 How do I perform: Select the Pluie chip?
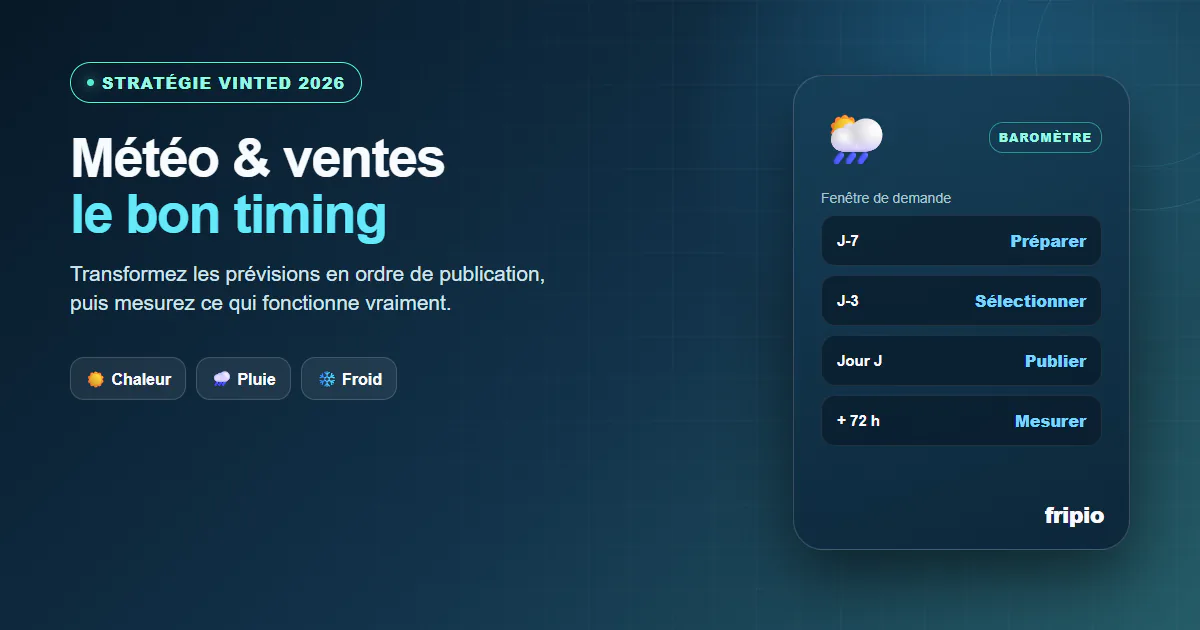244,379
